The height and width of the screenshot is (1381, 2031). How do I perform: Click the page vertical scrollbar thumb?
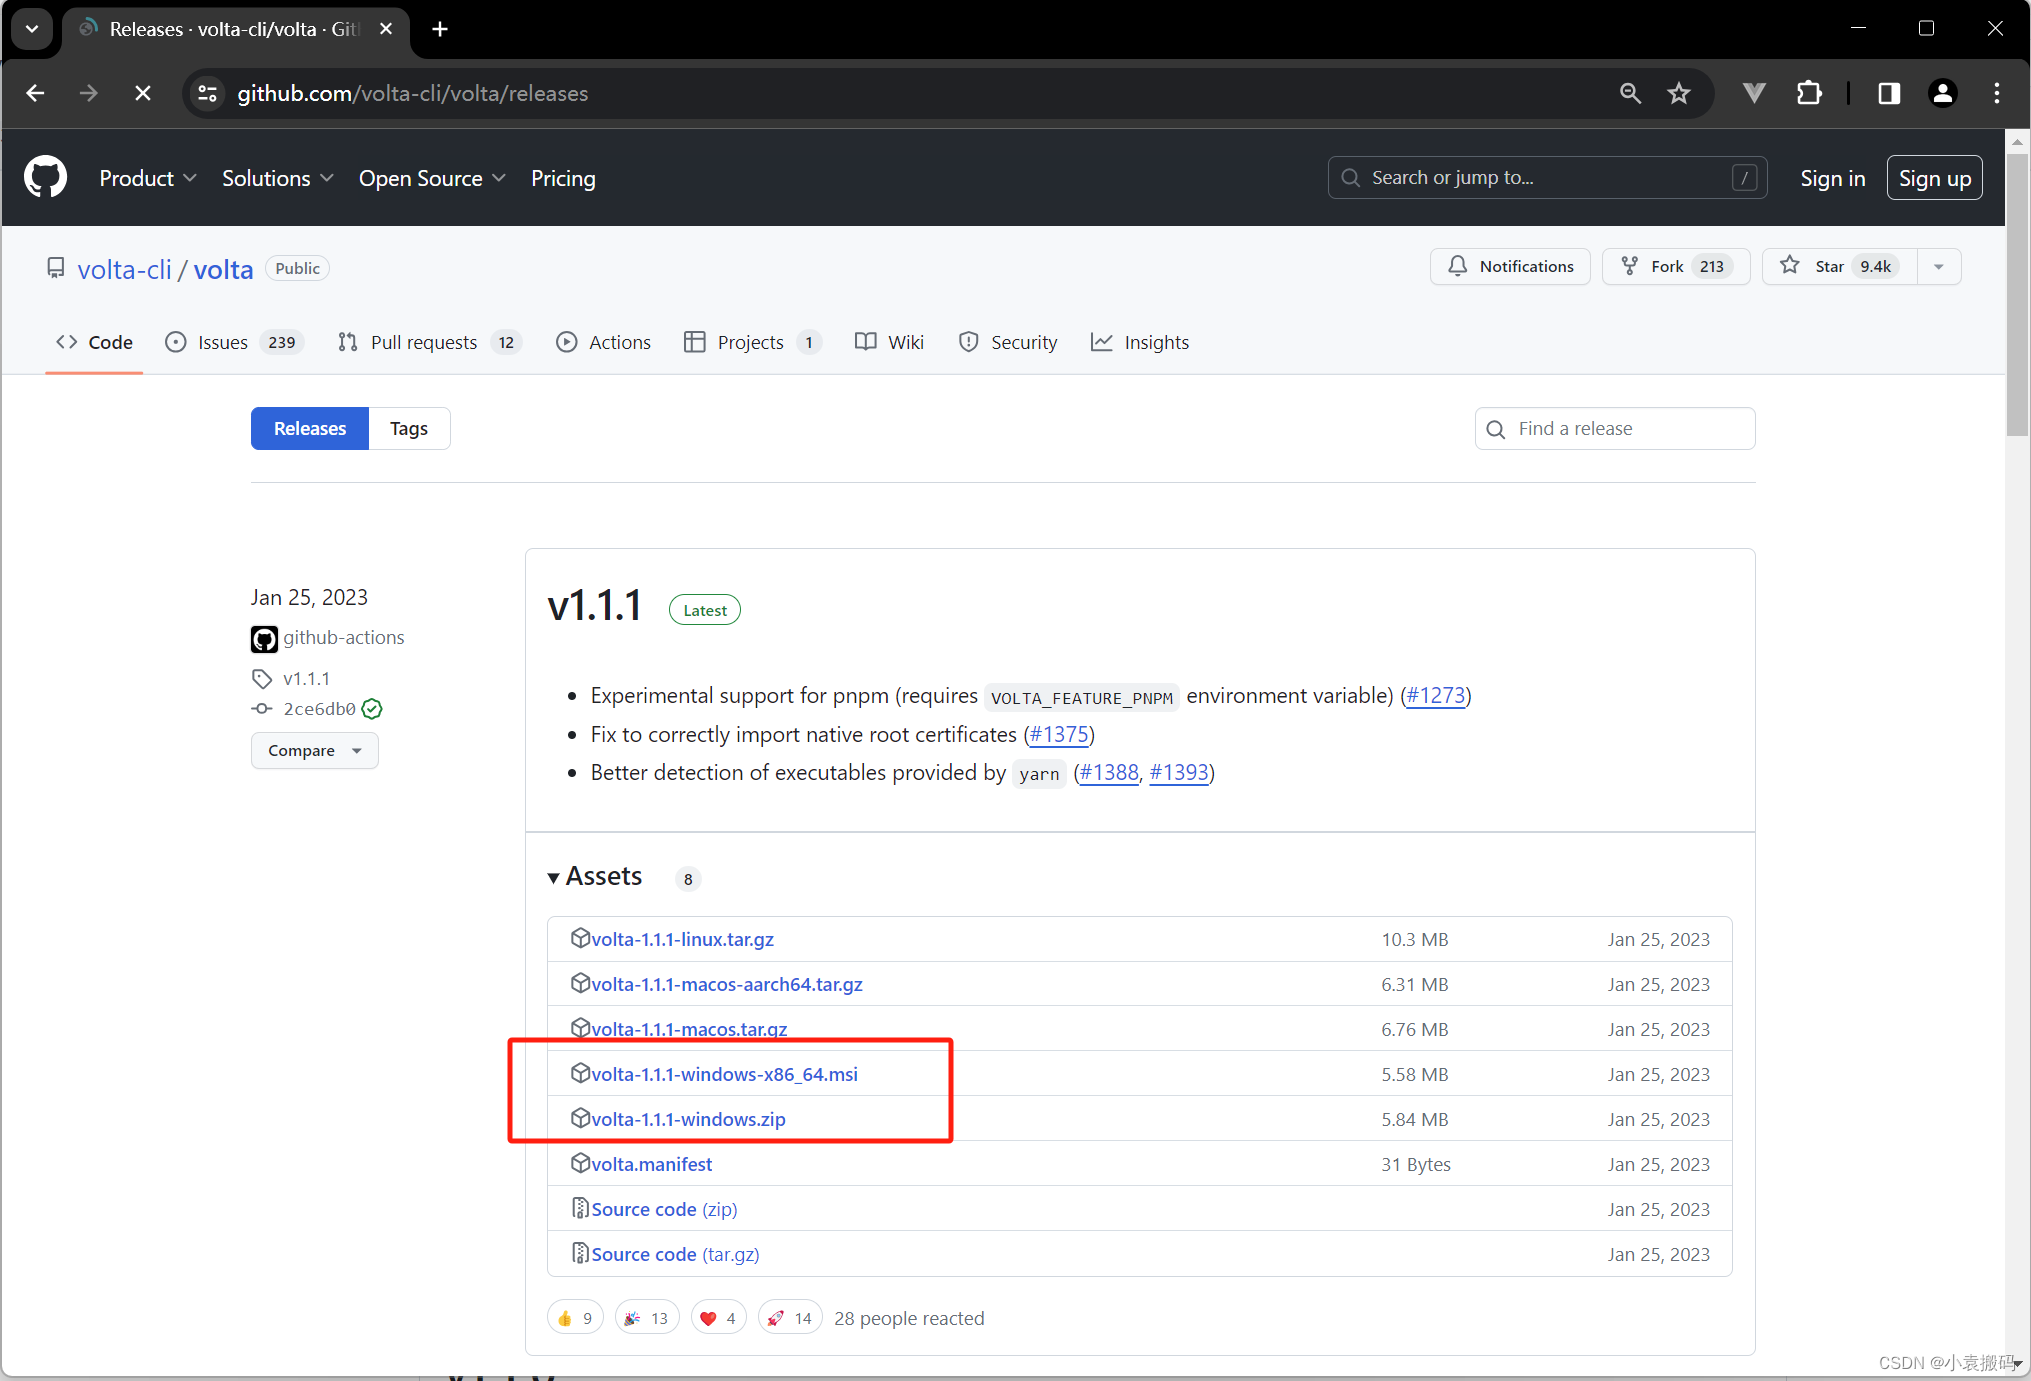click(2017, 294)
